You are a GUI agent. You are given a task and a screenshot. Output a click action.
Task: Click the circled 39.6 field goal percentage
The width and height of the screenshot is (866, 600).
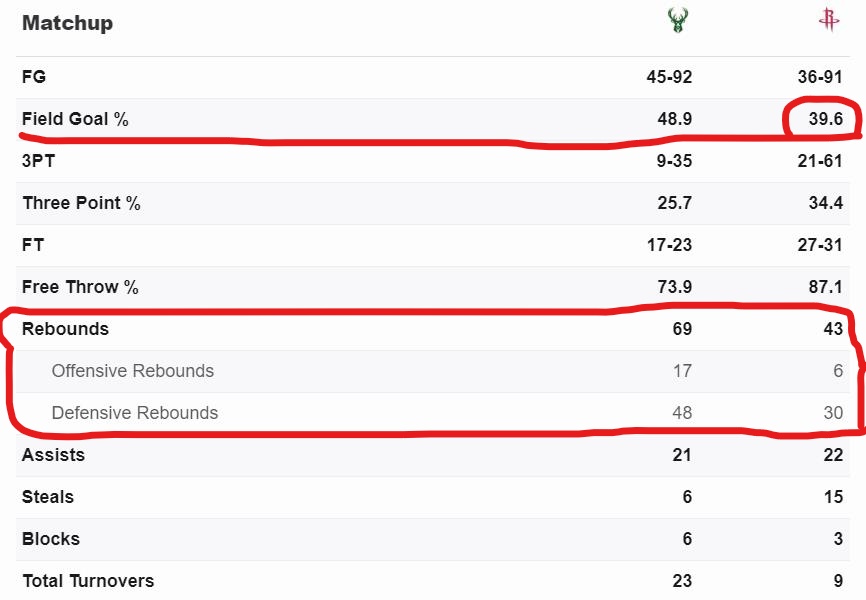(x=824, y=119)
